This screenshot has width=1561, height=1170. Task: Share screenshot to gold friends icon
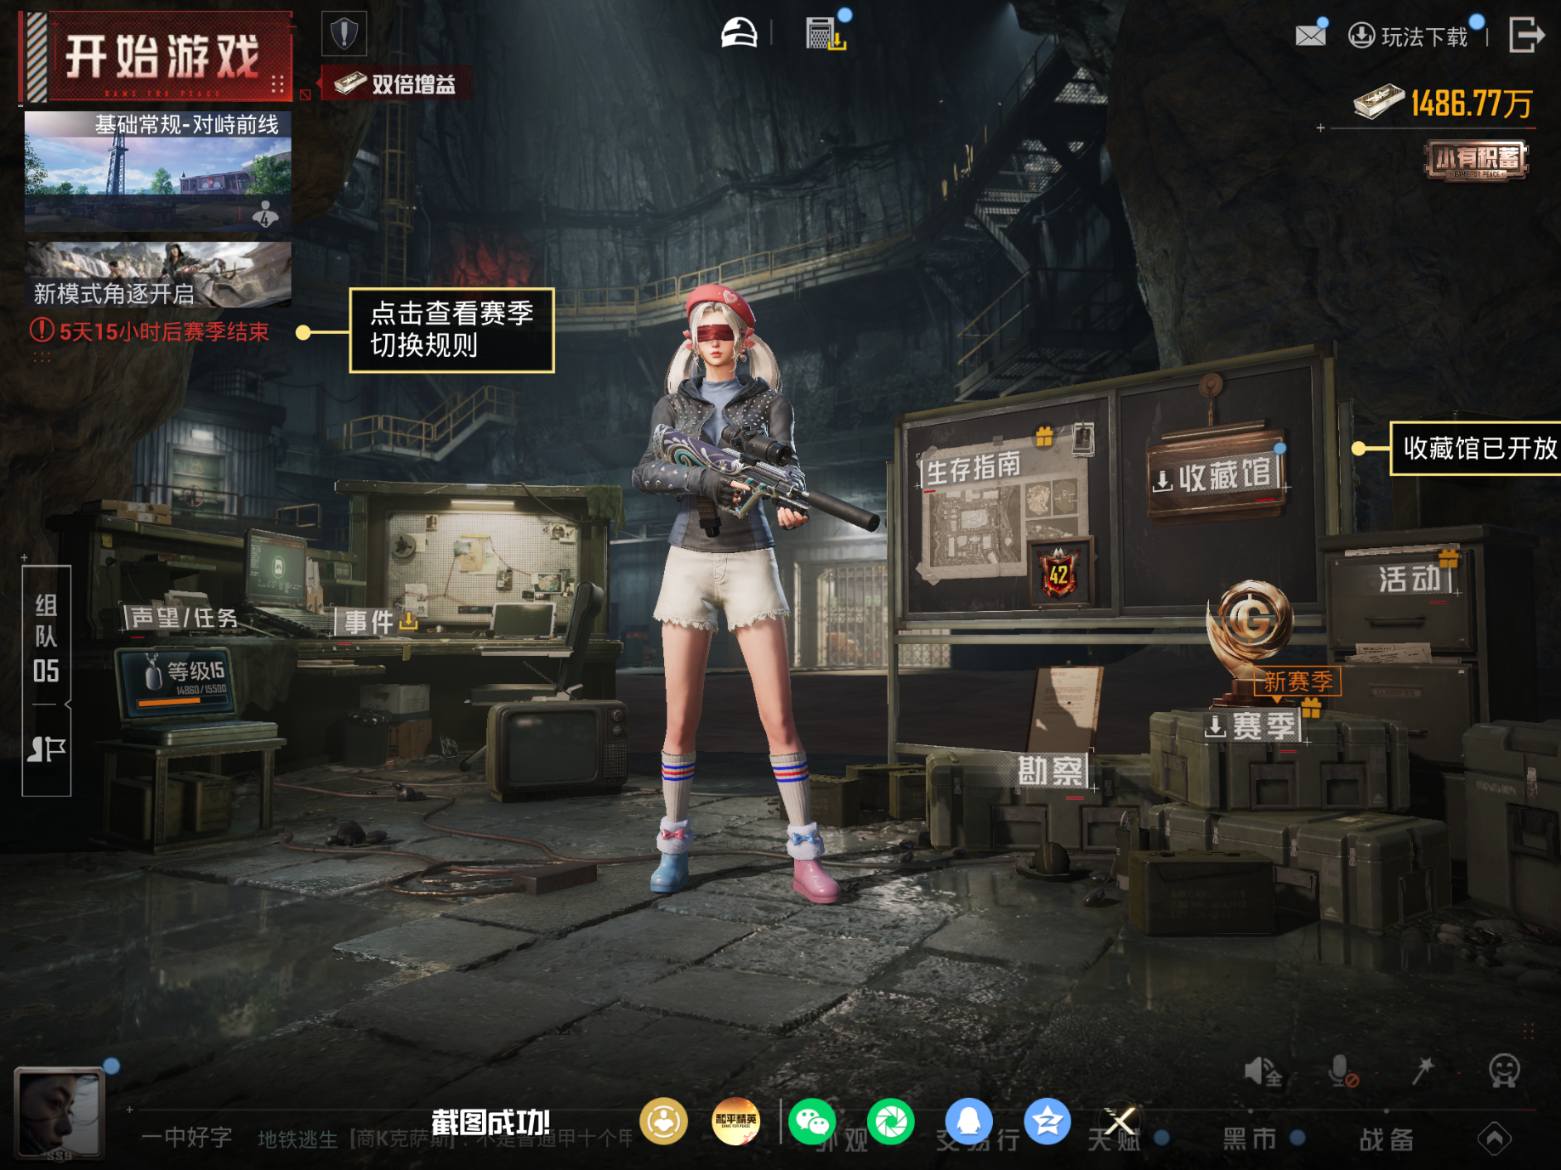point(662,1122)
